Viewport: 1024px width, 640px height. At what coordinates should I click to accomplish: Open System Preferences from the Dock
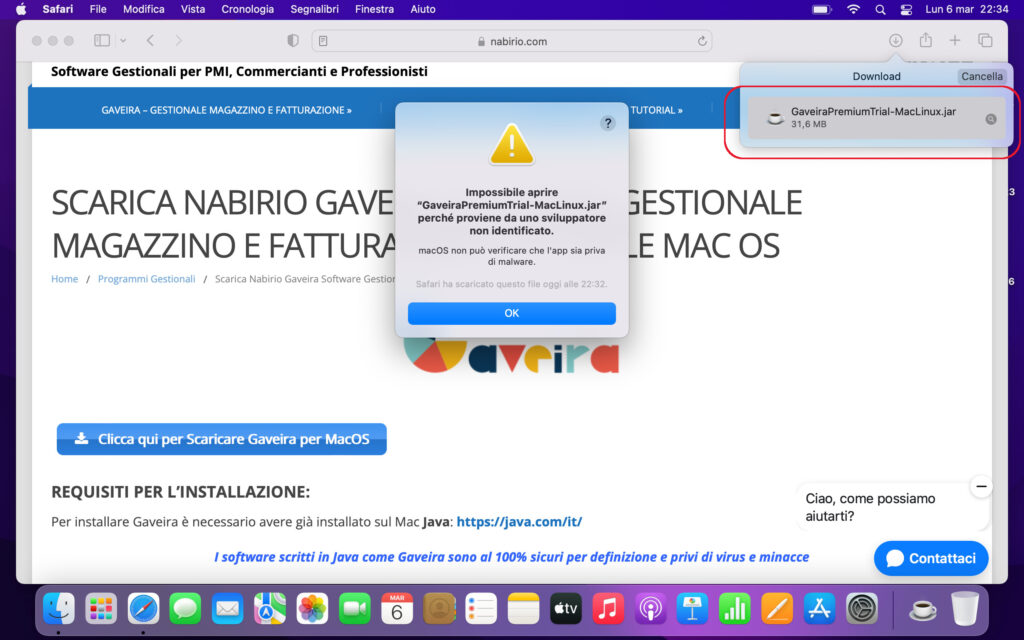pyautogui.click(x=862, y=609)
